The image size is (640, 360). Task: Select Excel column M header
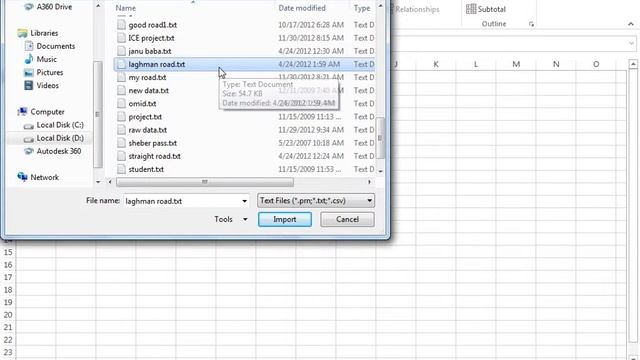pyautogui.click(x=516, y=64)
